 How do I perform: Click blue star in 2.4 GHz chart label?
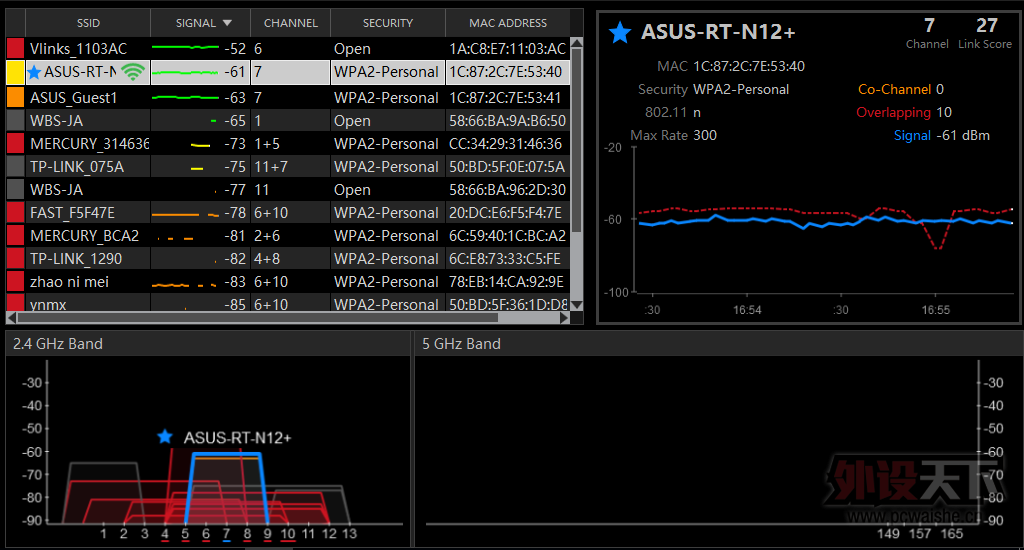click(165, 436)
